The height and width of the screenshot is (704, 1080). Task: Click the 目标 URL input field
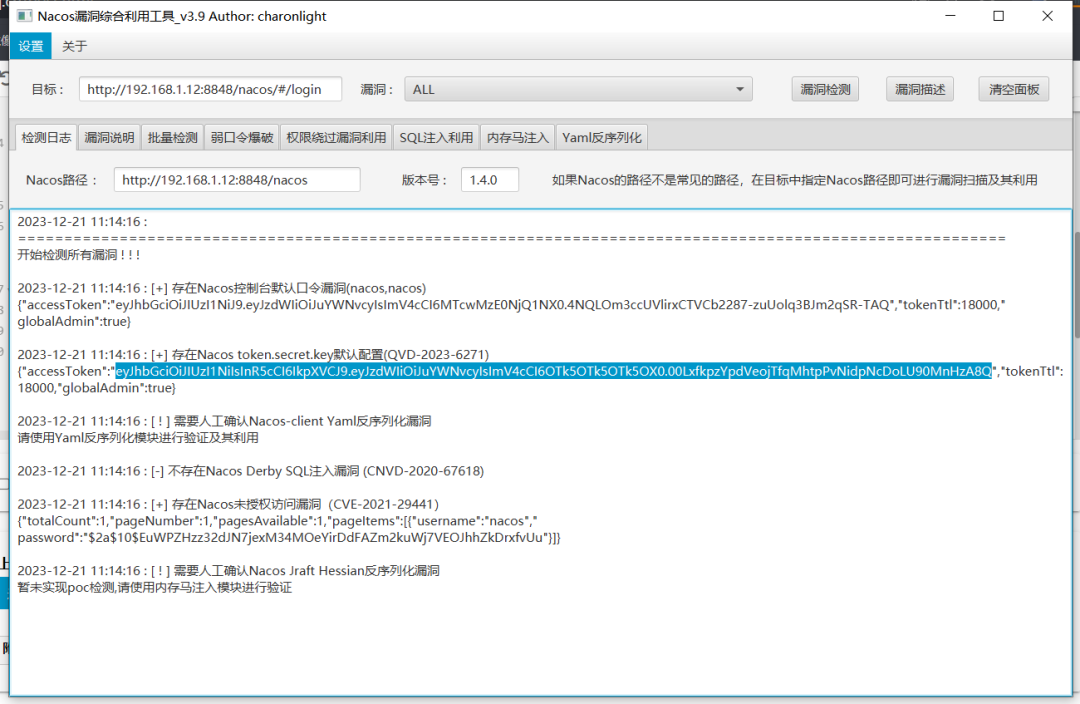point(210,90)
